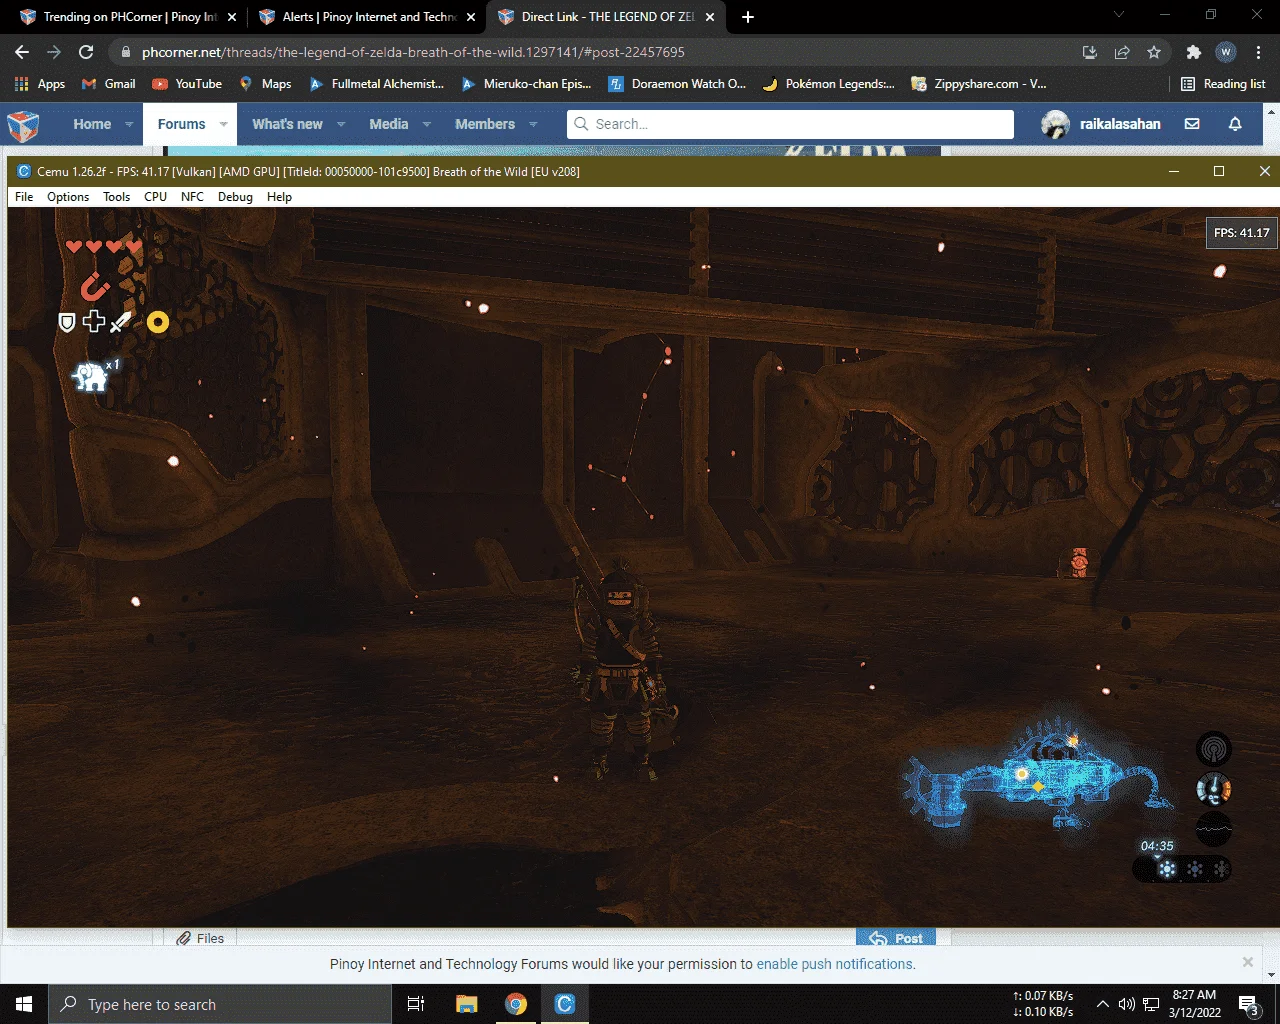Open the Cemu NFC menu
The image size is (1280, 1024).
[192, 197]
